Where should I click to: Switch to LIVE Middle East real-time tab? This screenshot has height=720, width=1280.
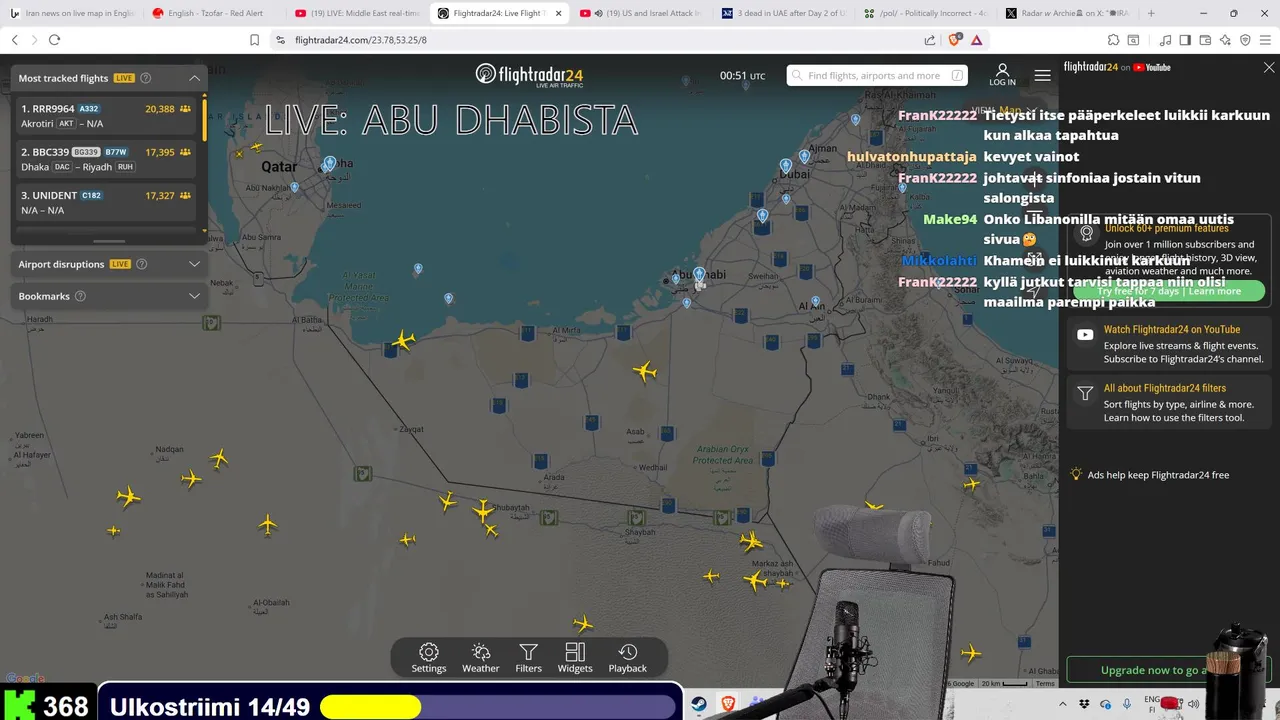[359, 13]
